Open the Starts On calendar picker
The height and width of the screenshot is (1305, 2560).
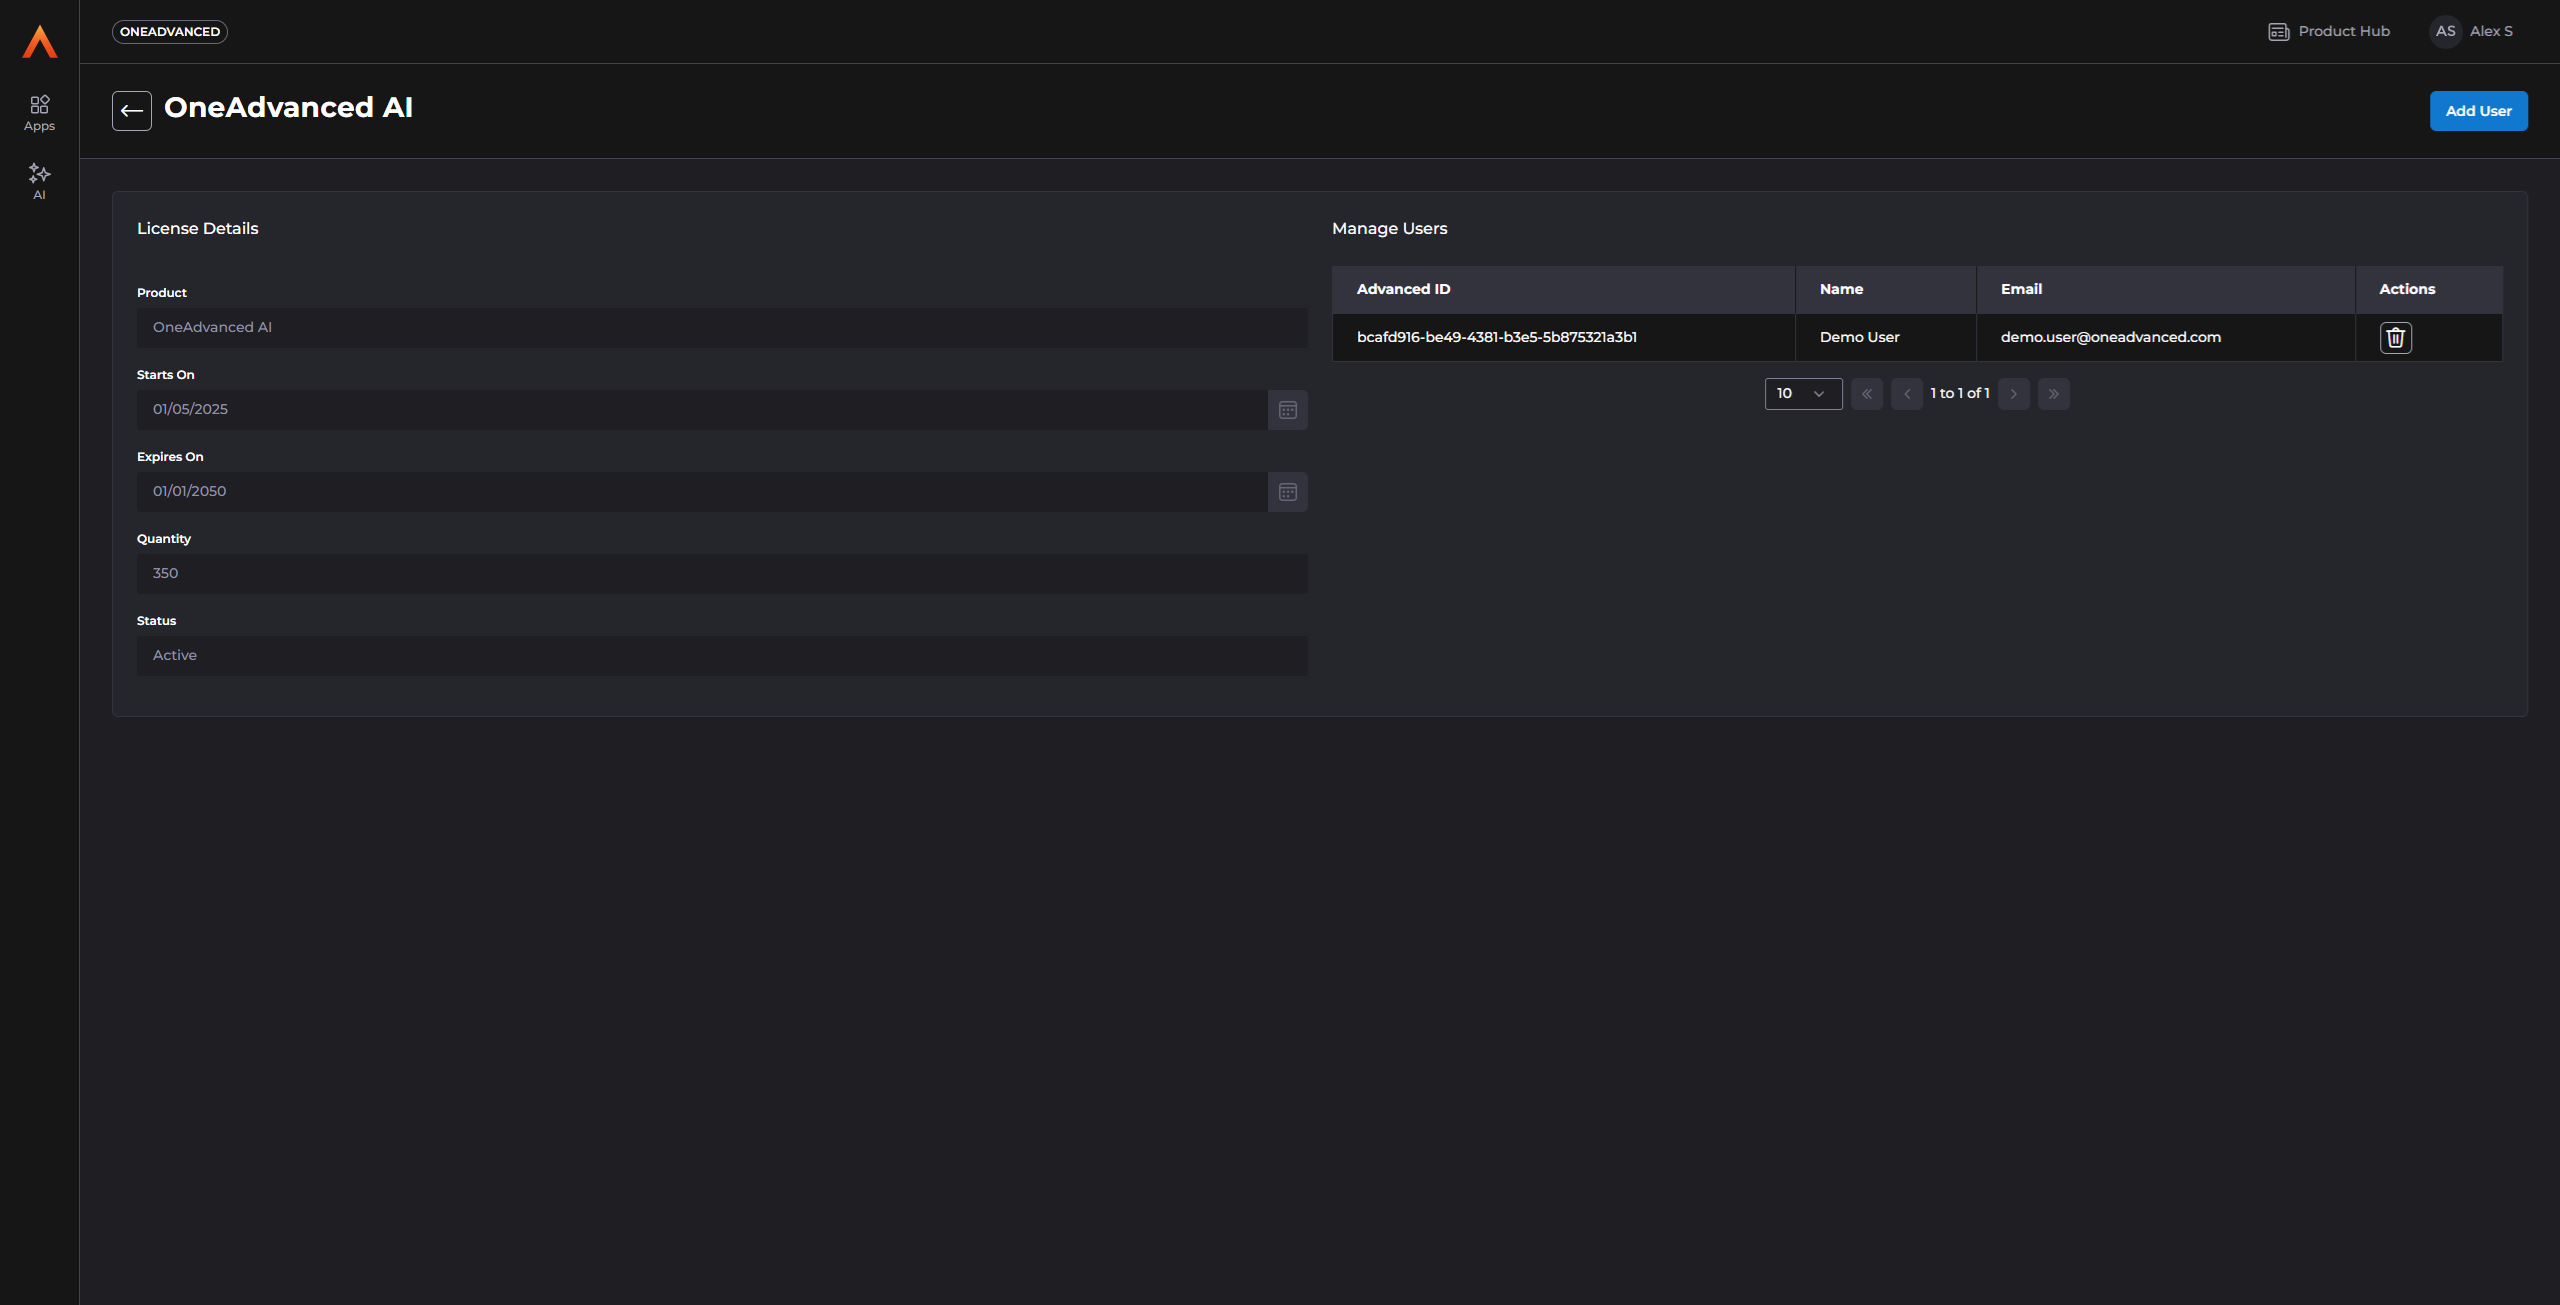1287,410
